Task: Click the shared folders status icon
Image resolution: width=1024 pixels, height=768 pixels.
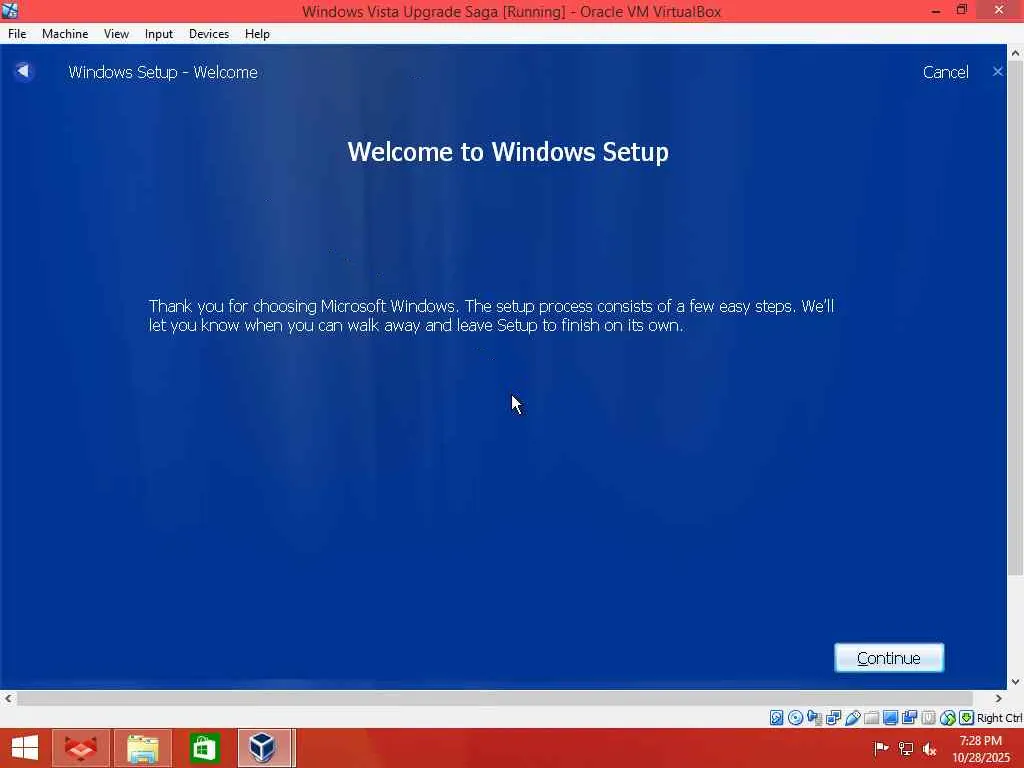Action: pos(871,718)
